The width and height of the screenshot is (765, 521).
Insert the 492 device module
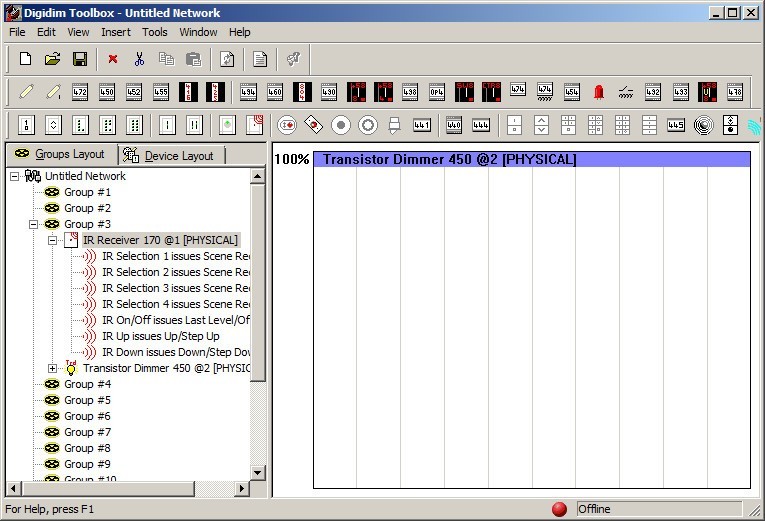653,92
